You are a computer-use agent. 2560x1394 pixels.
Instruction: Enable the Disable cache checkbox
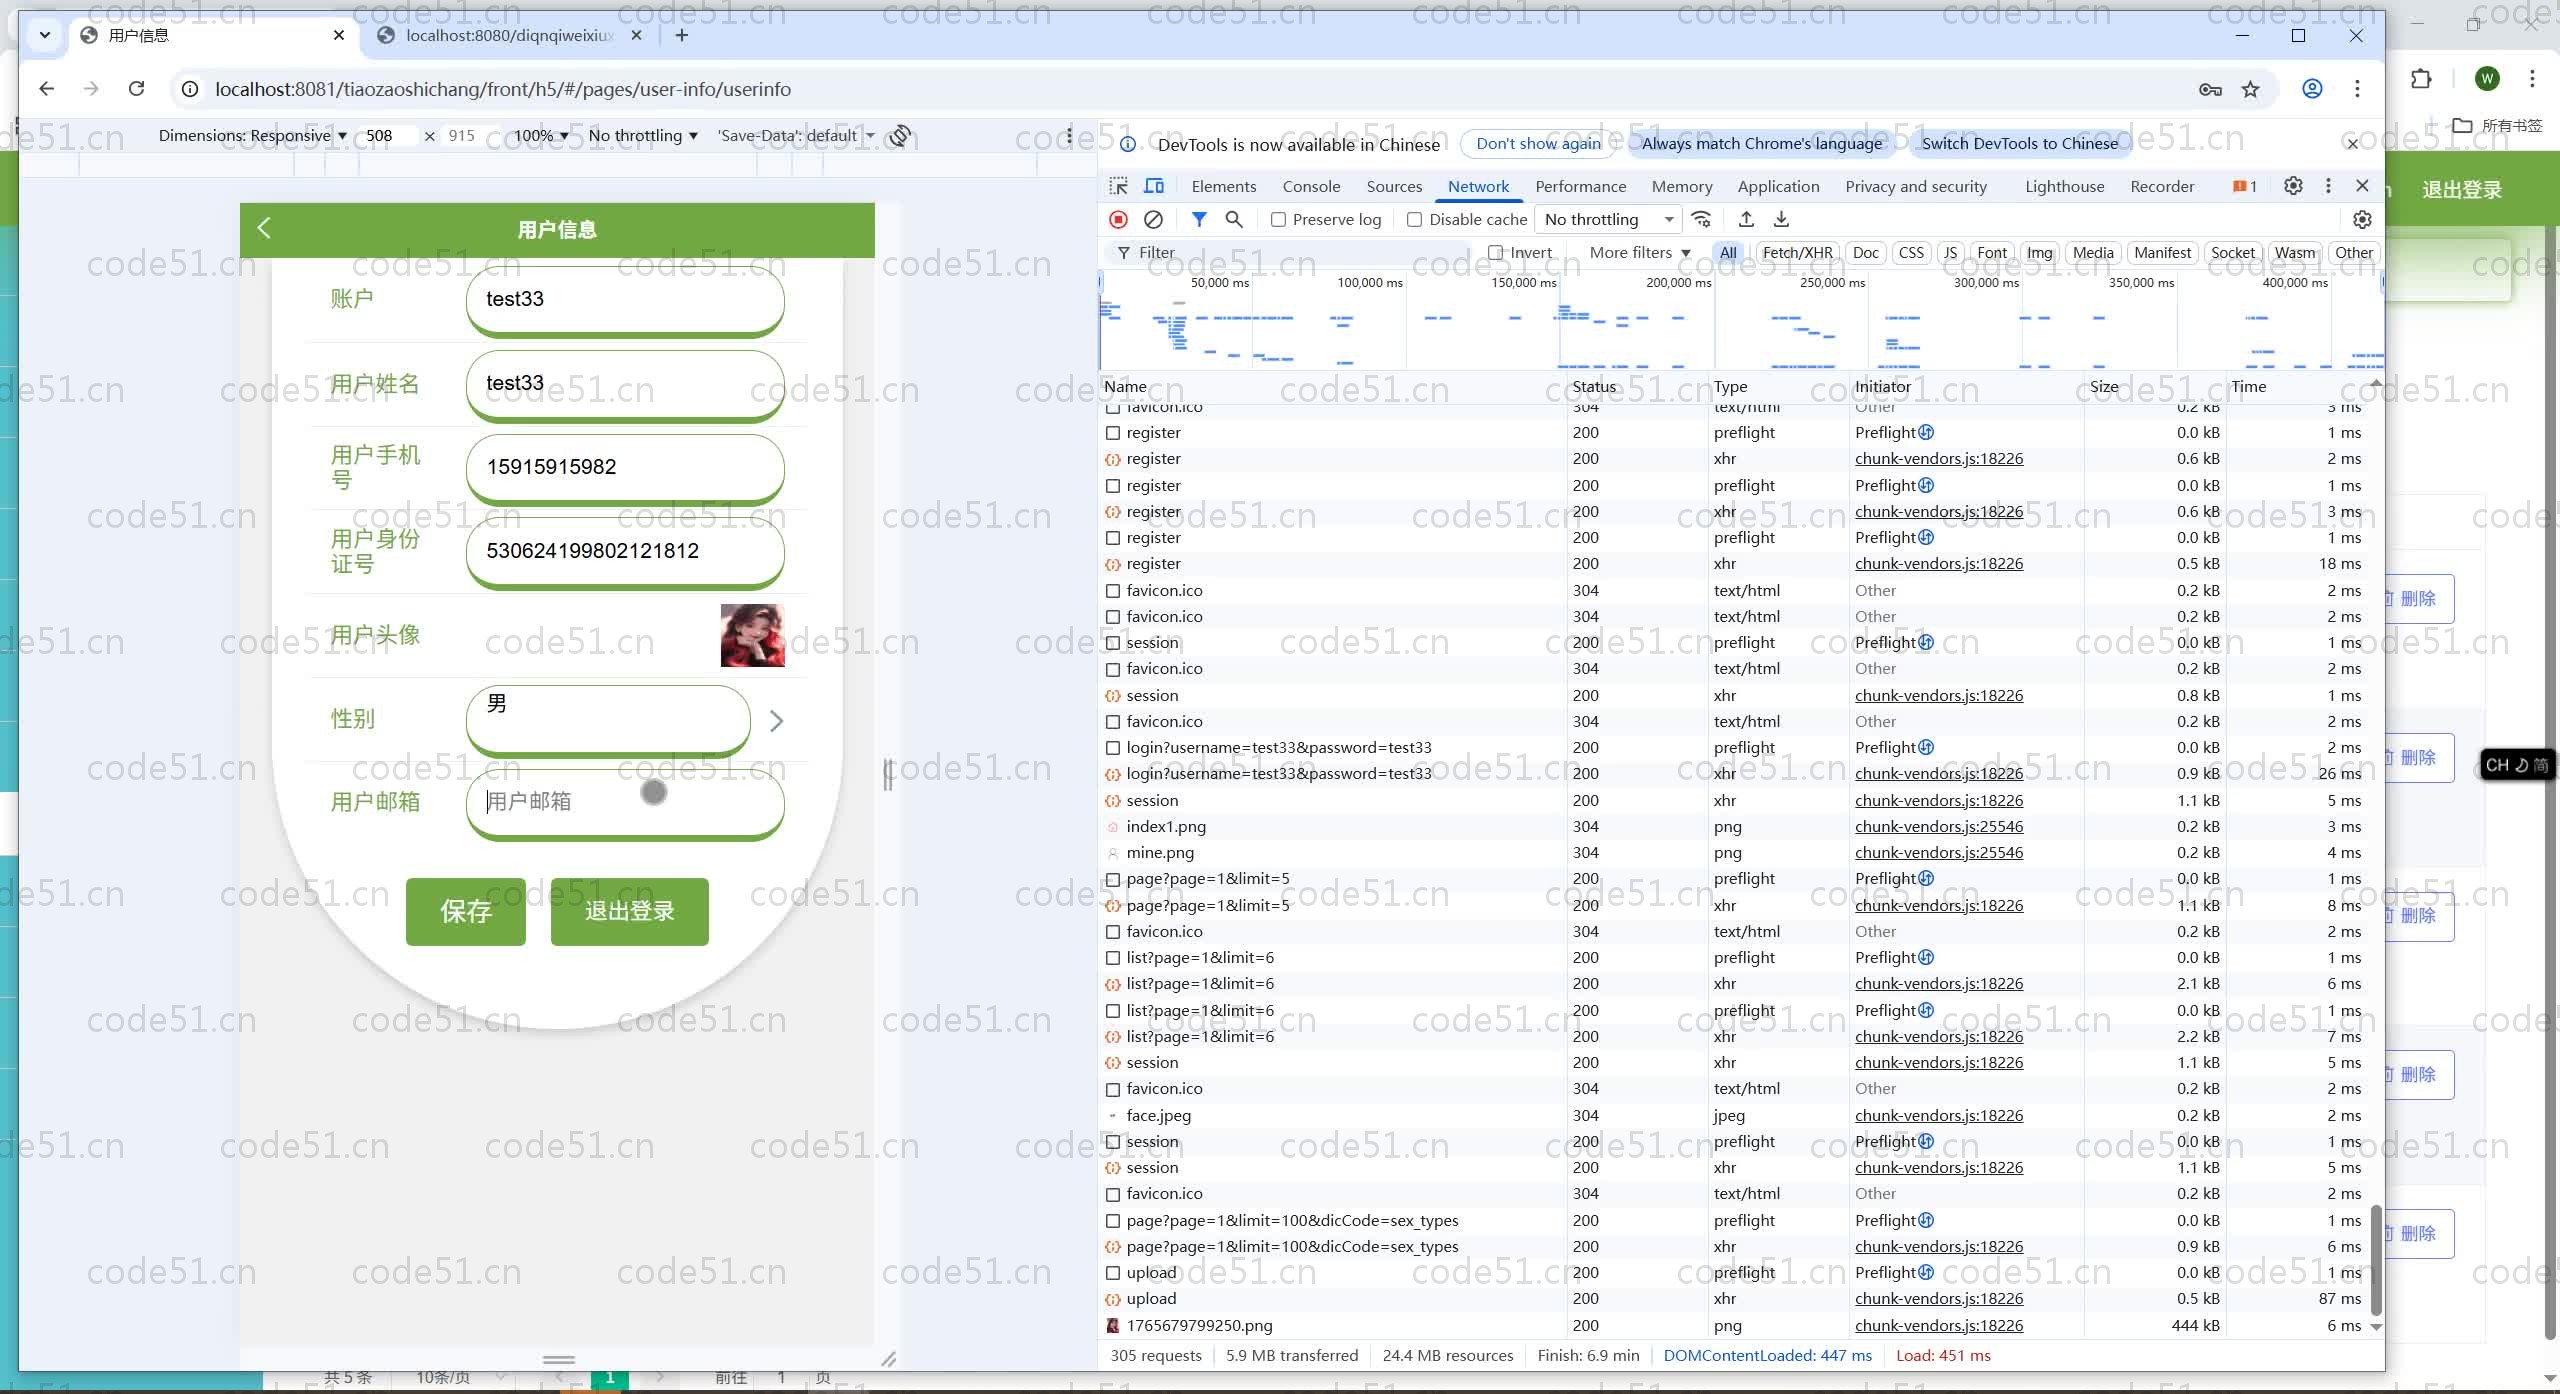click(x=1416, y=219)
